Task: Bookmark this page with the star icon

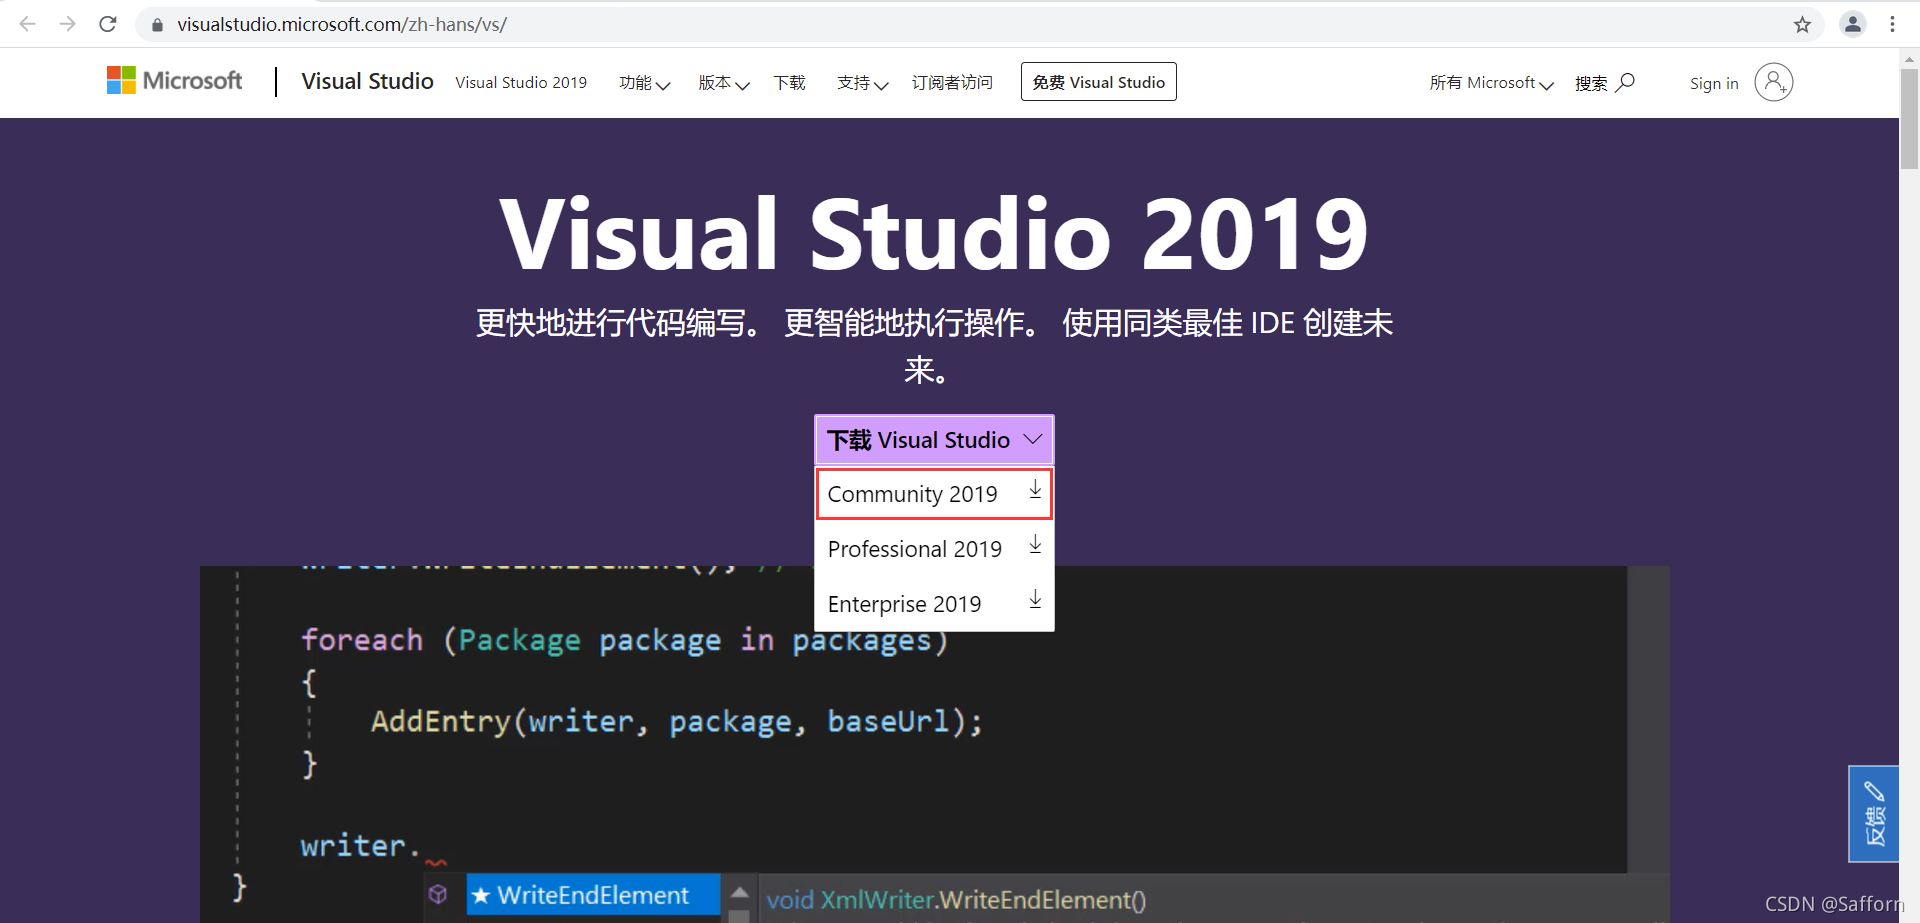Action: (1802, 25)
